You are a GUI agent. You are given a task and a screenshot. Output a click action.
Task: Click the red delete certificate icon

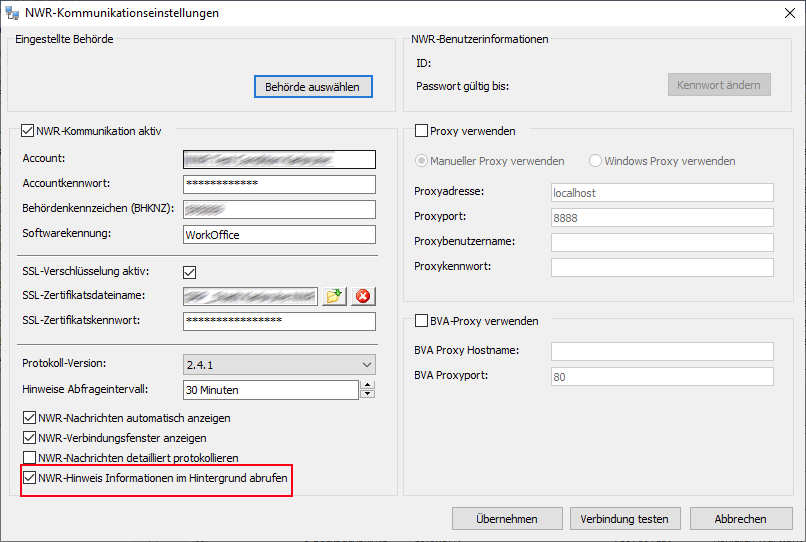pyautogui.click(x=362, y=296)
